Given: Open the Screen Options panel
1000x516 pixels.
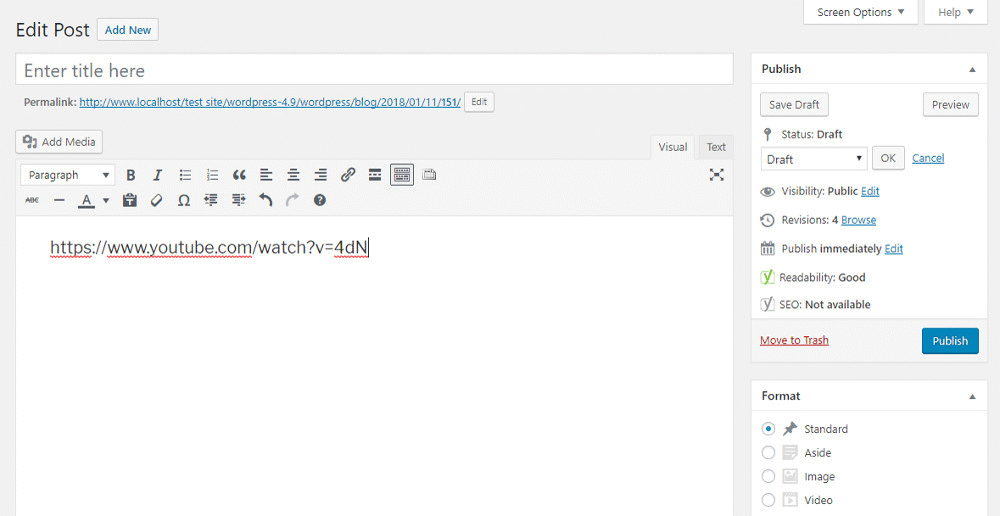Looking at the screenshot, I should pos(860,11).
